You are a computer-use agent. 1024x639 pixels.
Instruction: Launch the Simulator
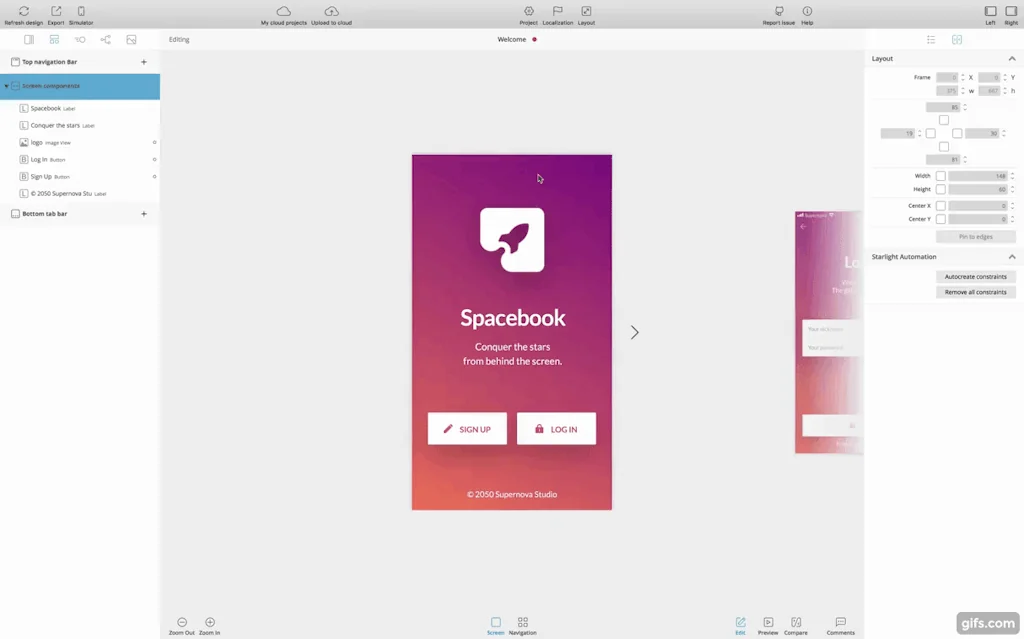point(81,11)
